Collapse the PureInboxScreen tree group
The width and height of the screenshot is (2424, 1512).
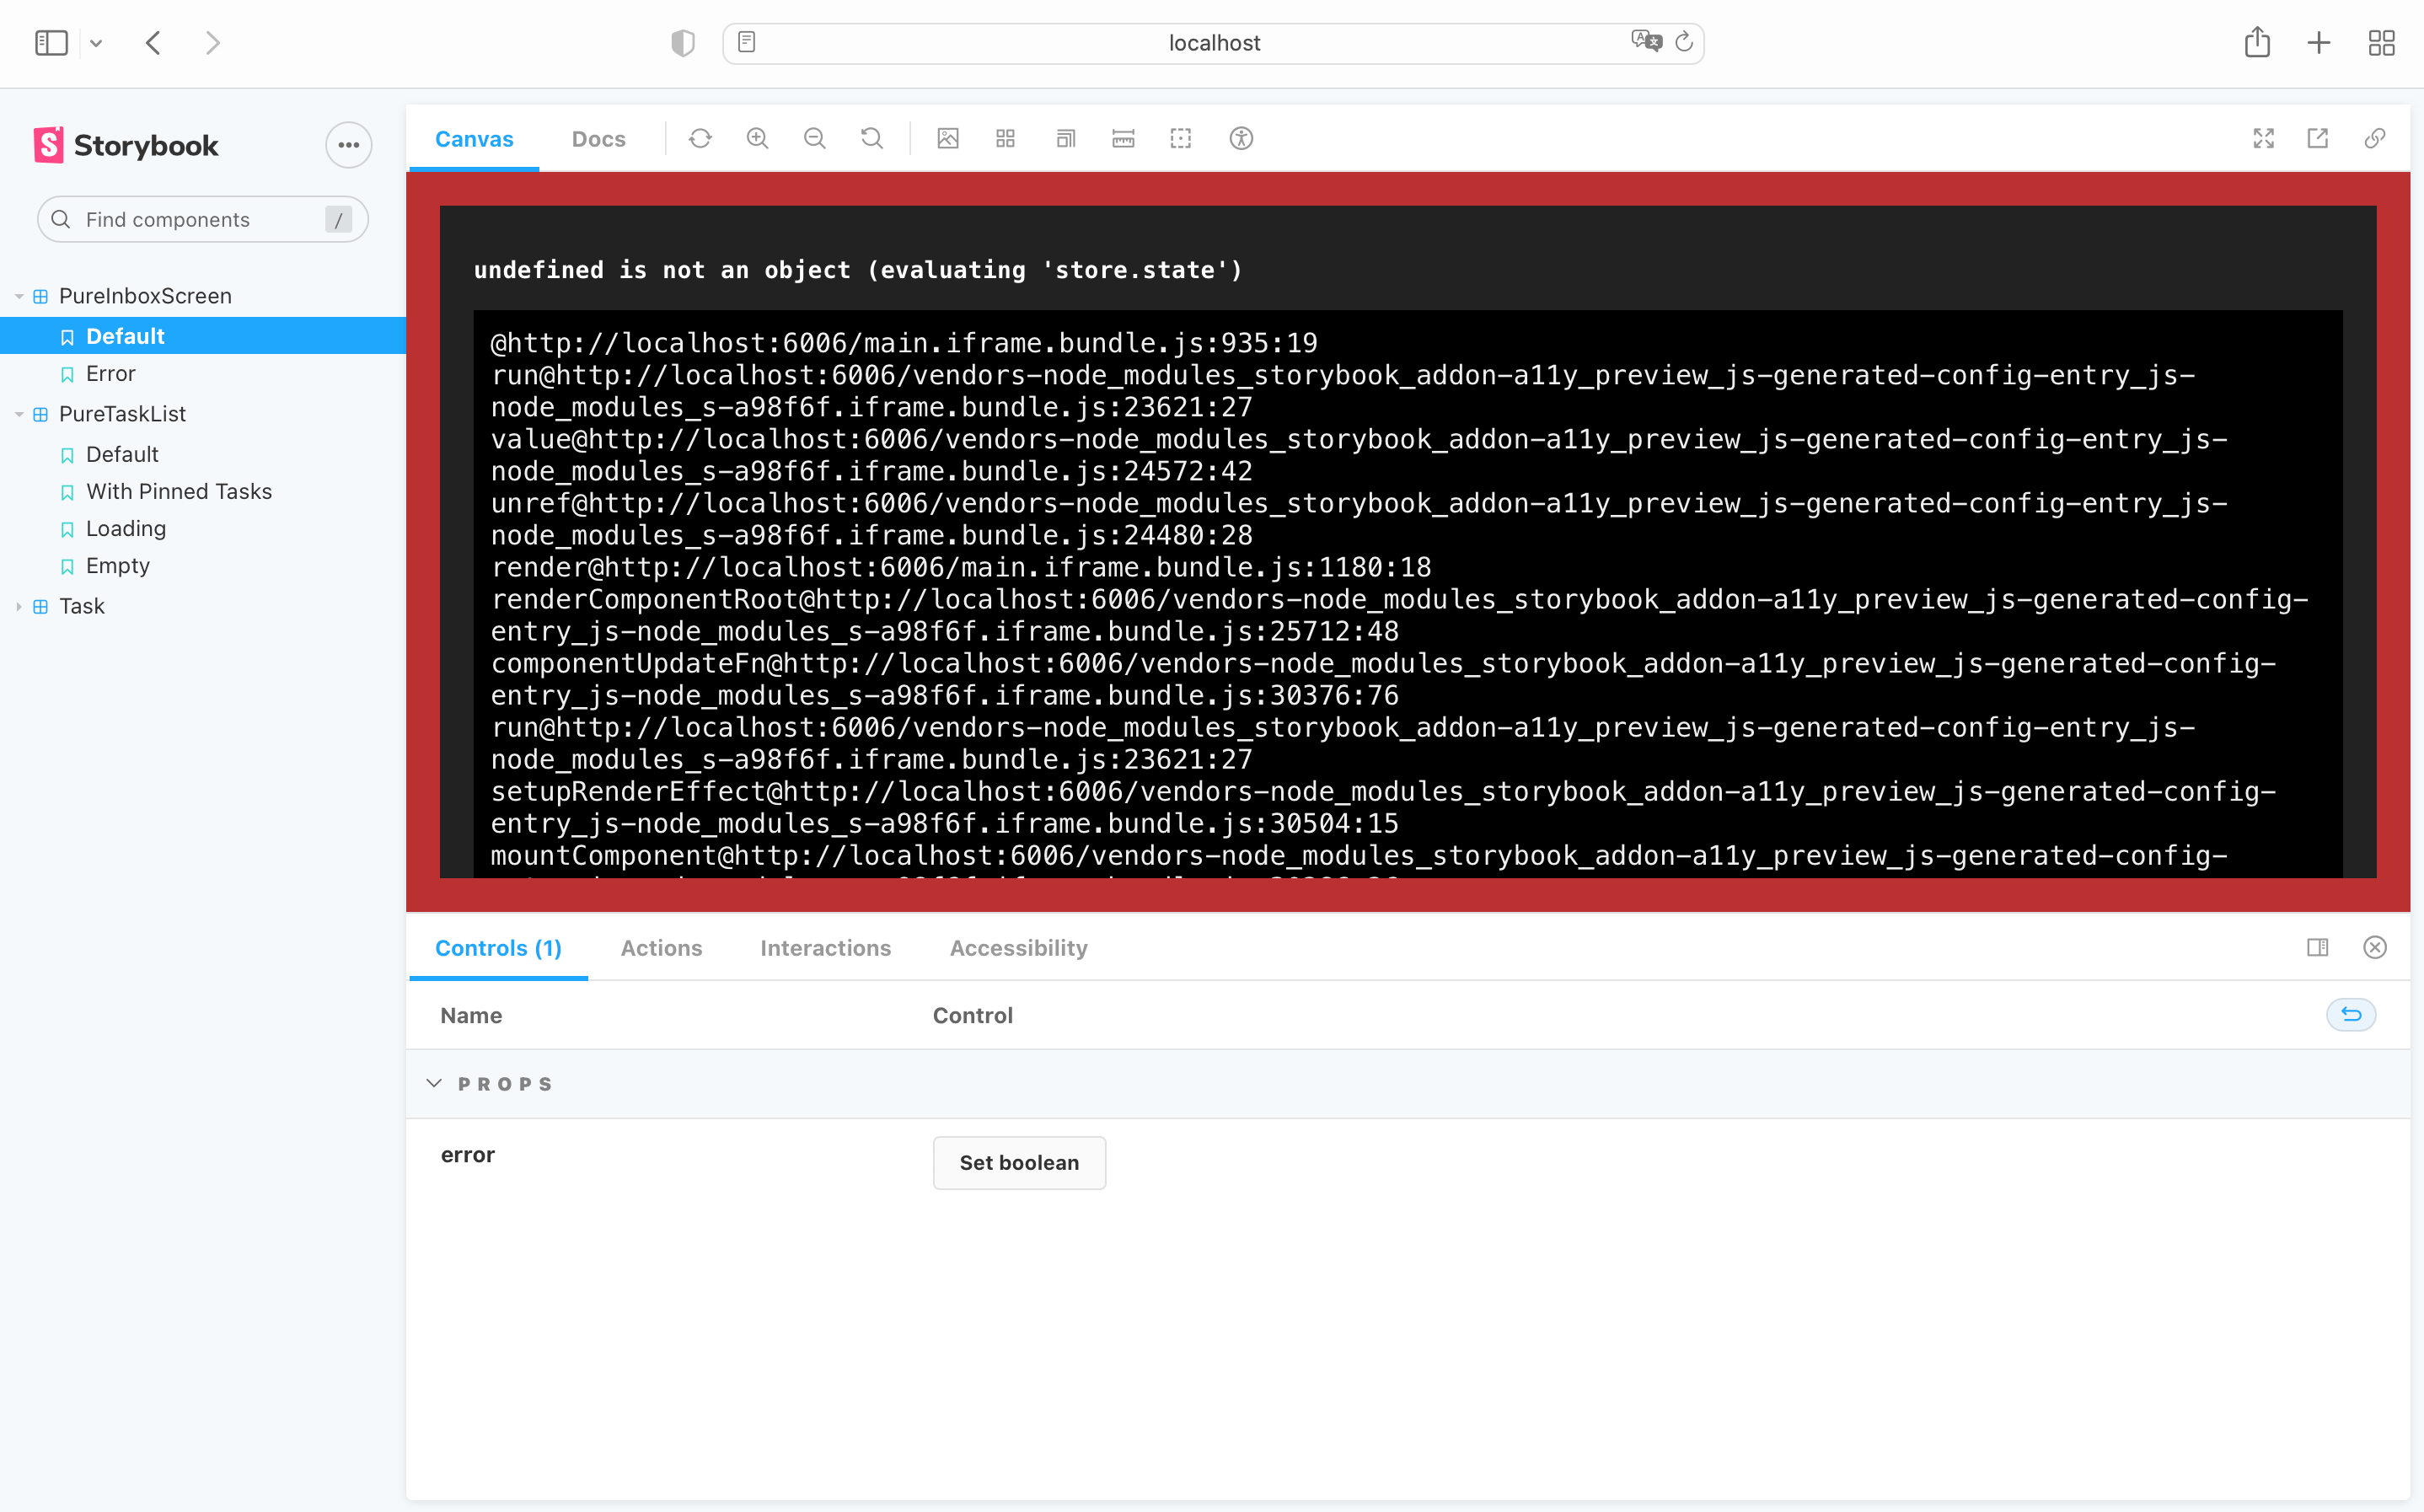click(x=19, y=297)
